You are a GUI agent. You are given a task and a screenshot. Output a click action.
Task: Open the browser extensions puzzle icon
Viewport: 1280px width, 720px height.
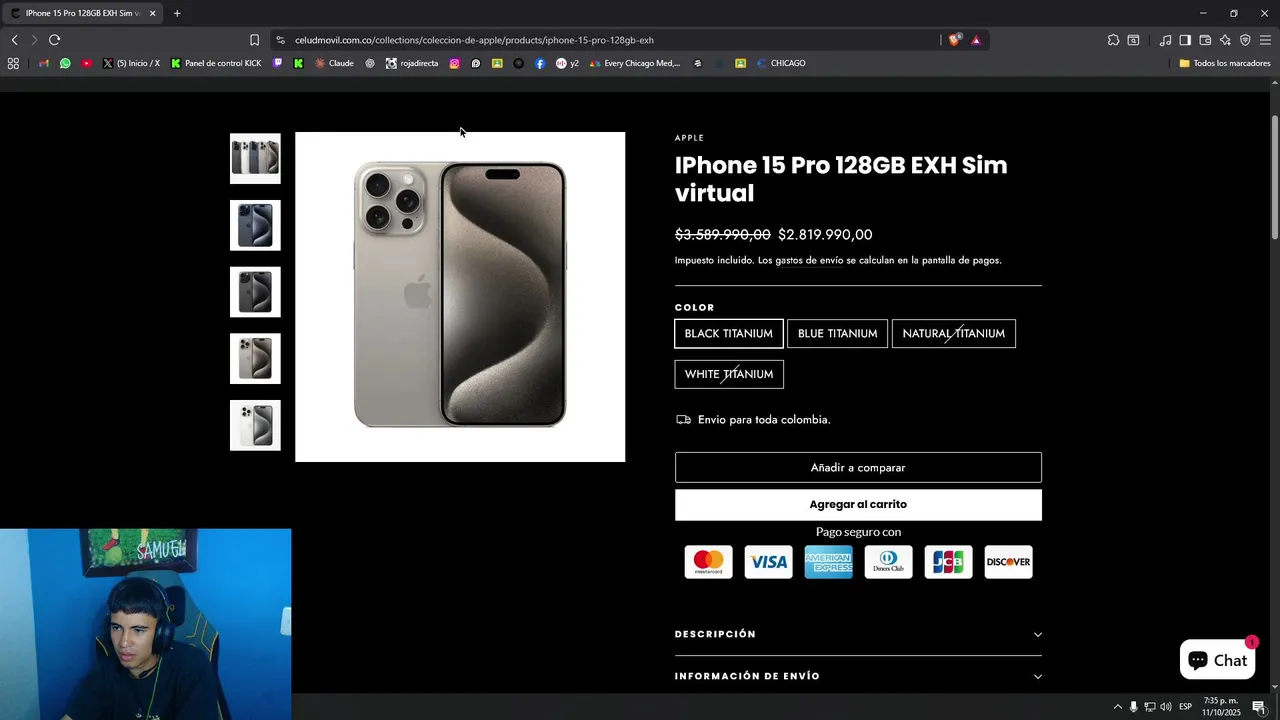[1113, 40]
